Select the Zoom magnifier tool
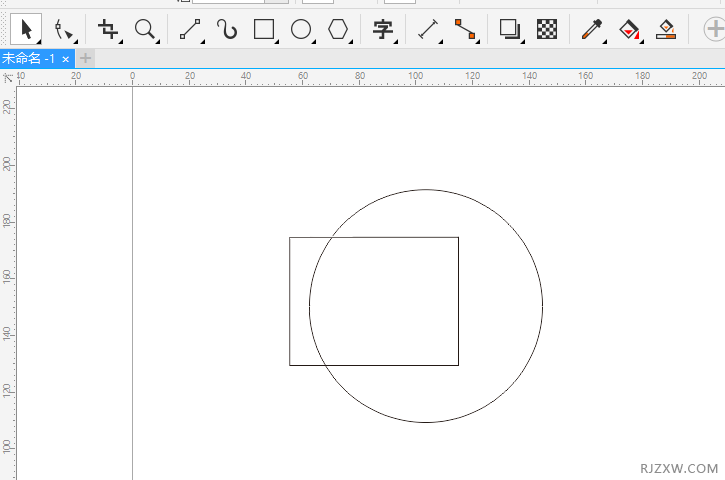The height and width of the screenshot is (480, 725). (x=145, y=30)
